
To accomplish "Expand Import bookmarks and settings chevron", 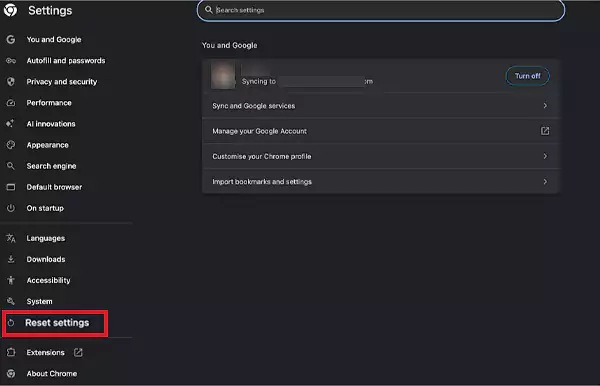I will (545, 181).
